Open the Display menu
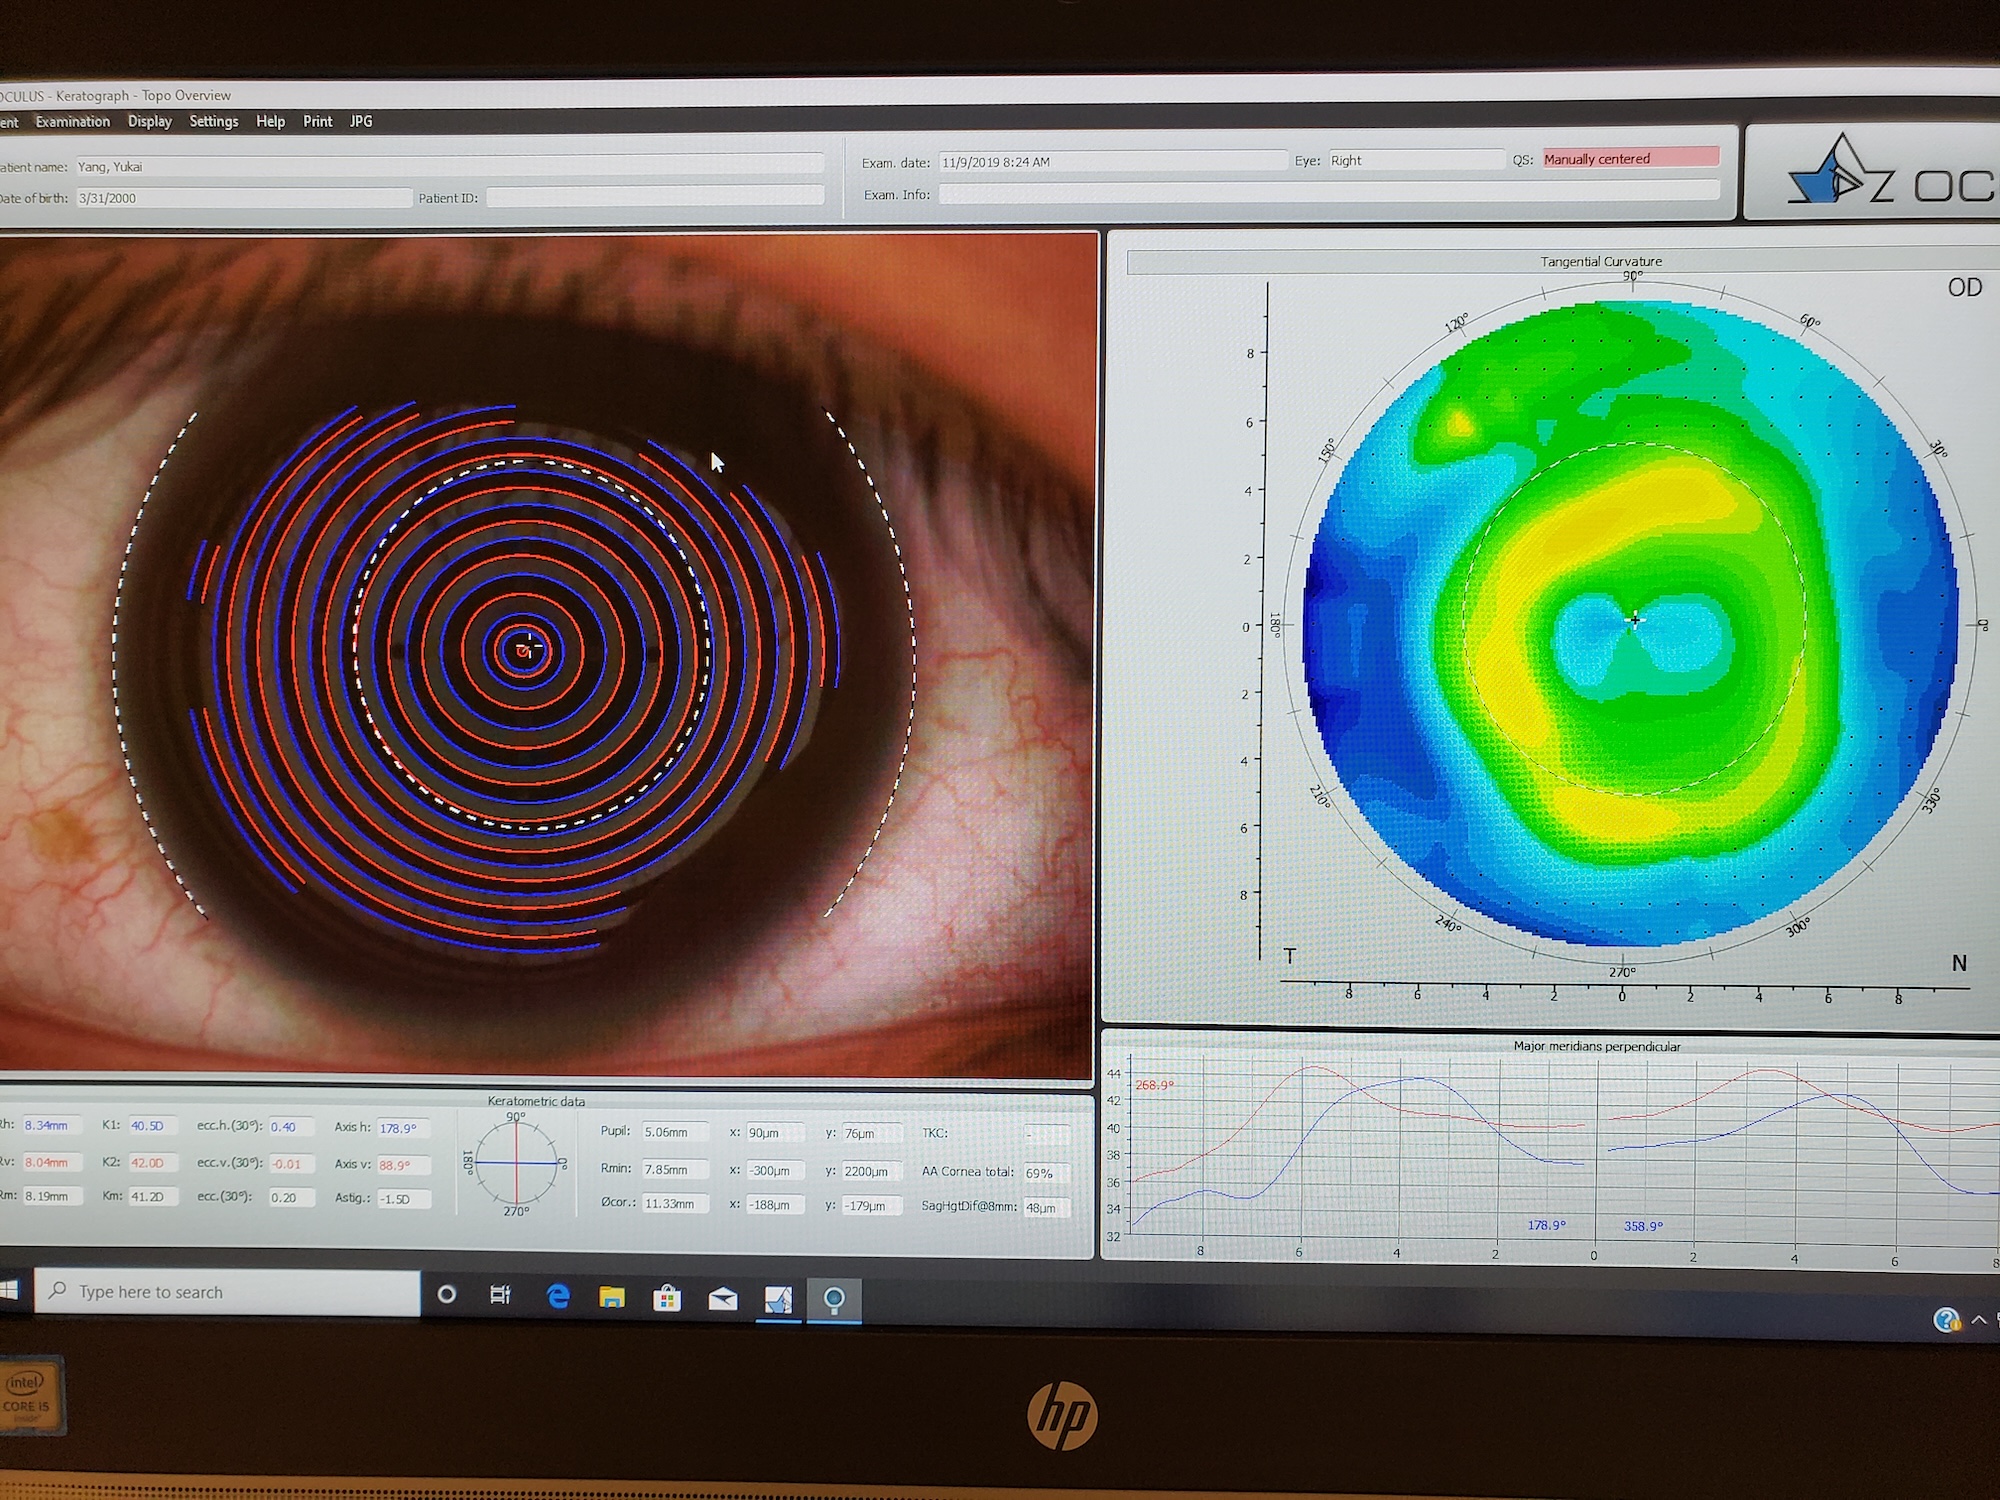The height and width of the screenshot is (1500, 2000). point(149,121)
